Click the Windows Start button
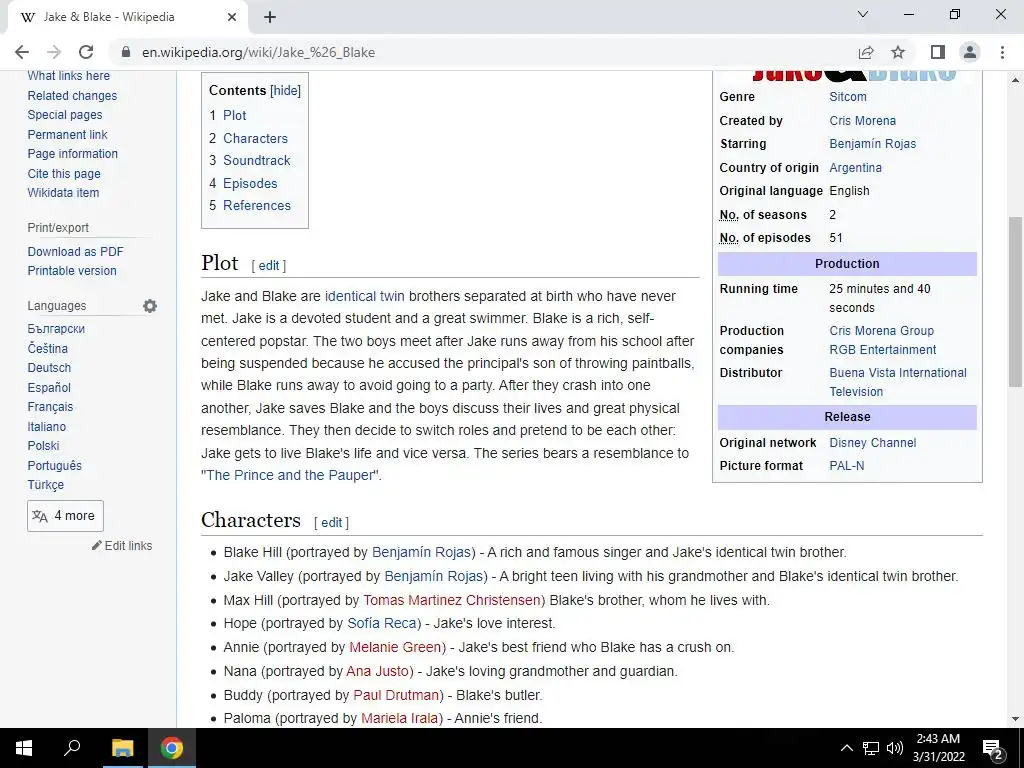The image size is (1024, 768). tap(24, 748)
